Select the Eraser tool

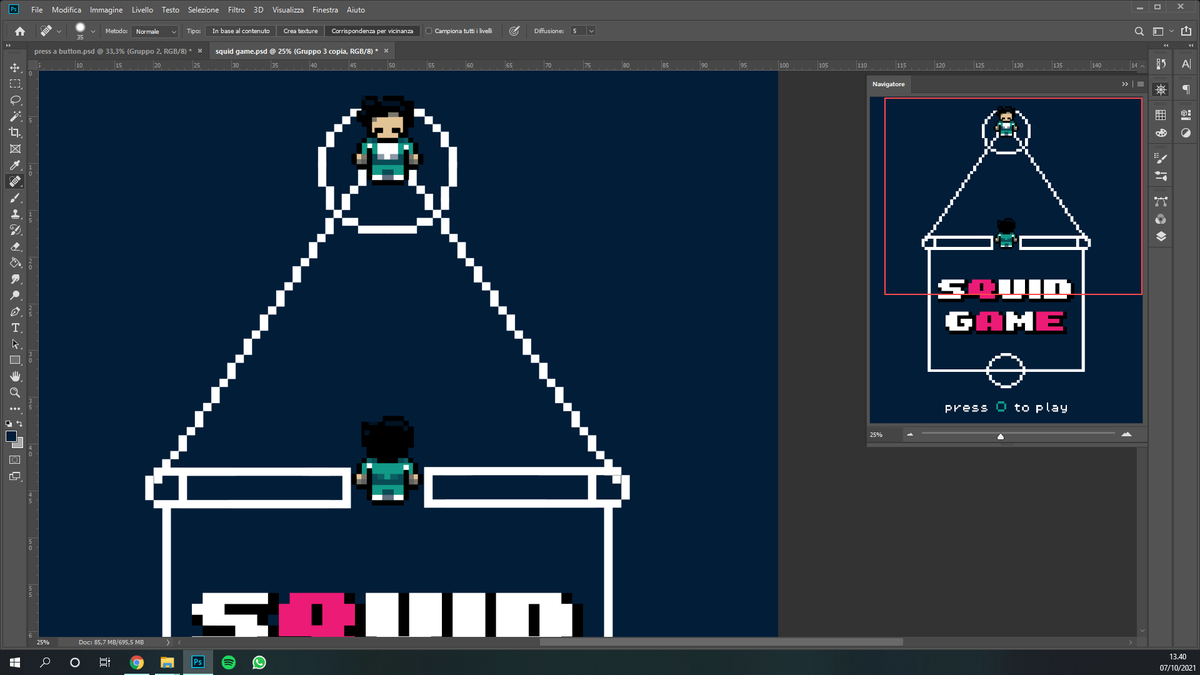click(15, 246)
